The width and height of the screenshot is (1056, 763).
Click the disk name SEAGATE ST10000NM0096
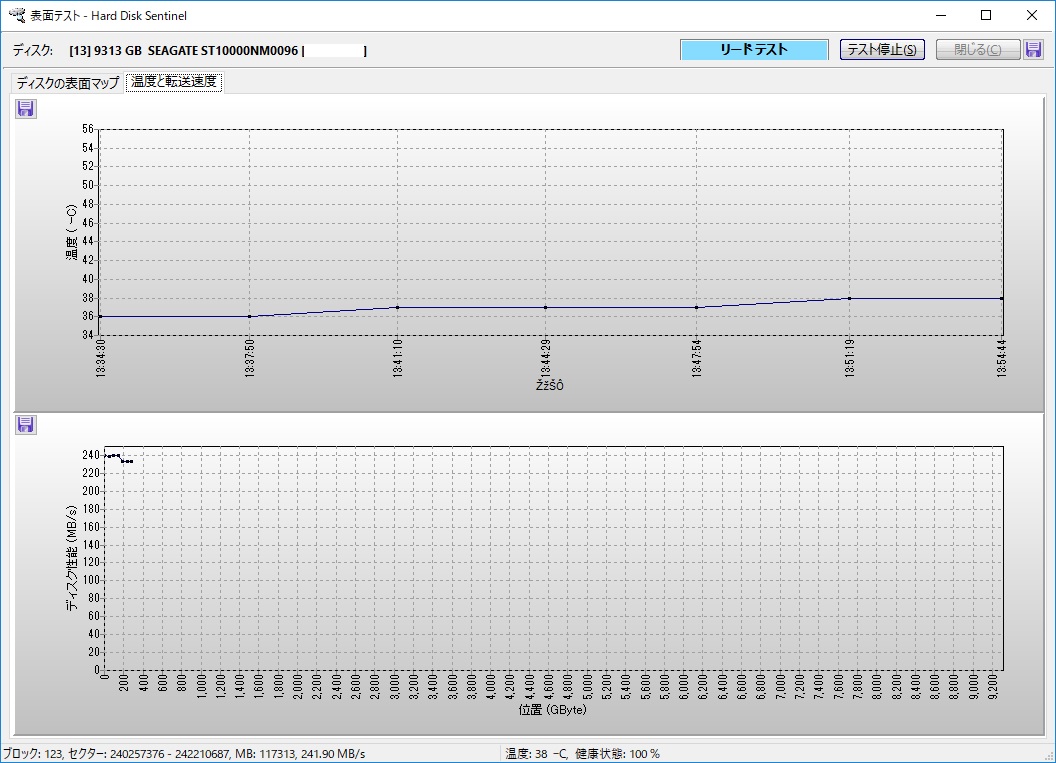(223, 51)
